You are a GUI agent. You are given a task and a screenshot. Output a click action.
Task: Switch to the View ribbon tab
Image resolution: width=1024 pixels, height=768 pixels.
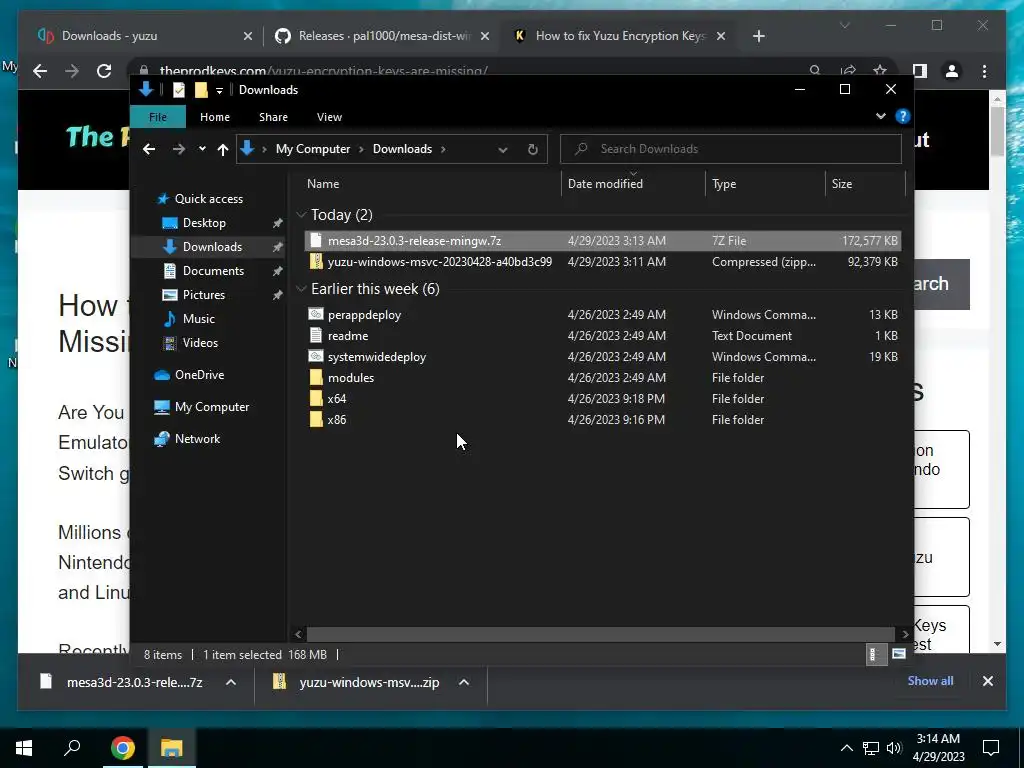click(329, 117)
